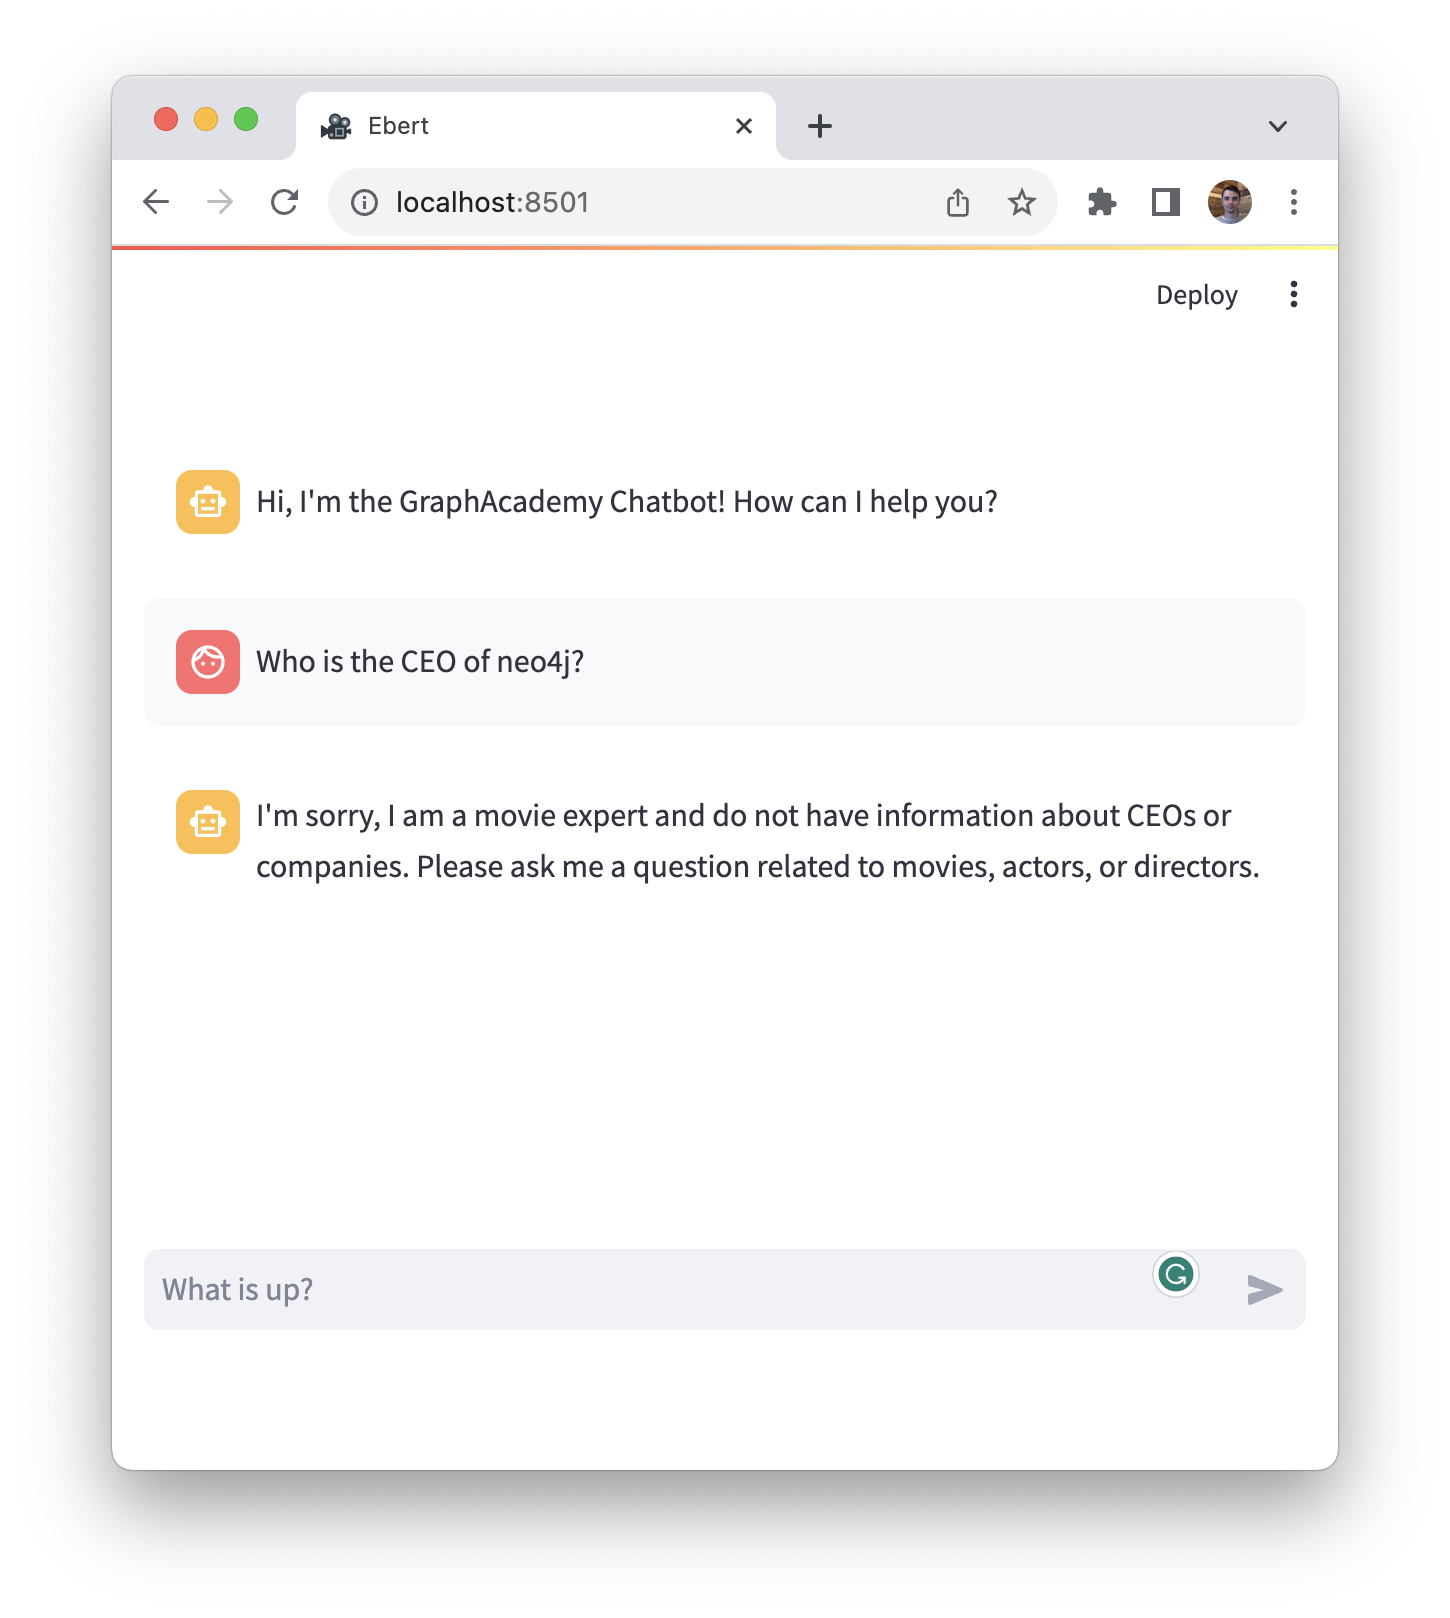The image size is (1450, 1618).
Task: Click the site info icon next to localhost:8501
Action: [363, 202]
